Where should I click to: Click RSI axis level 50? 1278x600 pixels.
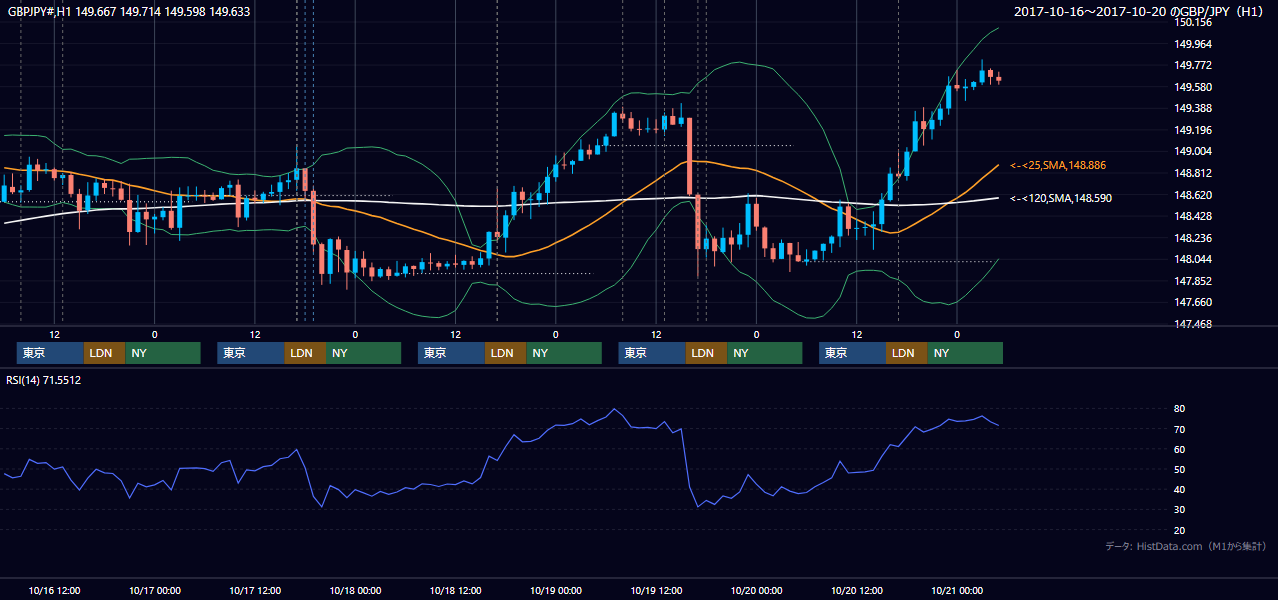[x=1180, y=470]
